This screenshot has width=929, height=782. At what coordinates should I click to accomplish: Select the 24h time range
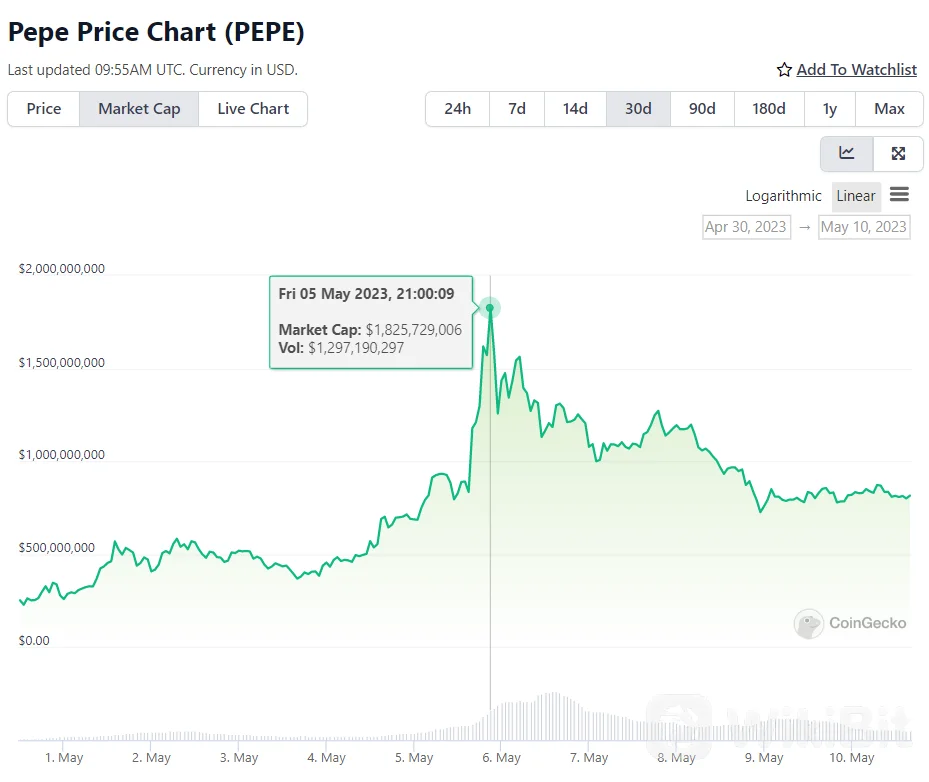pos(457,109)
